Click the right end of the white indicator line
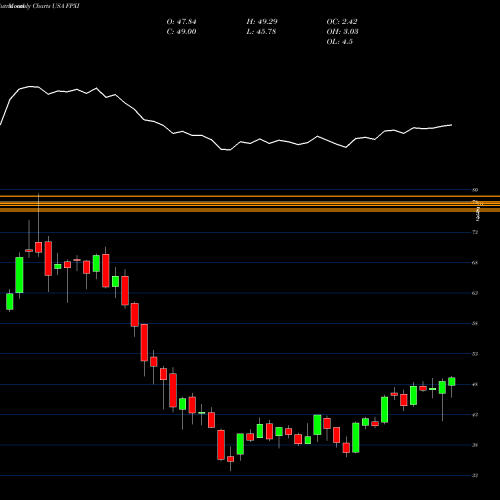The width and height of the screenshot is (500, 500). pyautogui.click(x=451, y=125)
